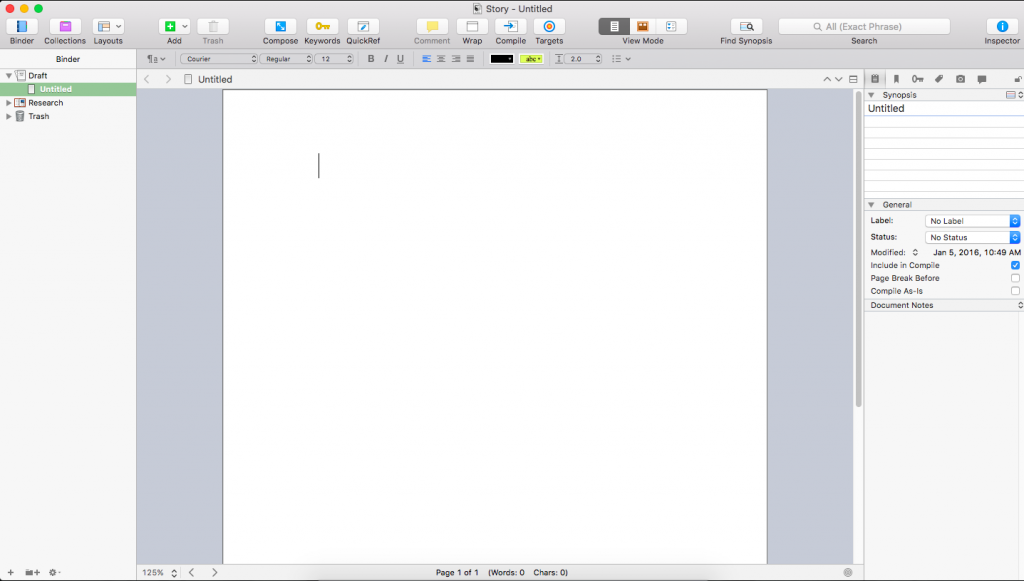Uncheck Include in Compile
This screenshot has height=581, width=1024.
coord(1015,265)
